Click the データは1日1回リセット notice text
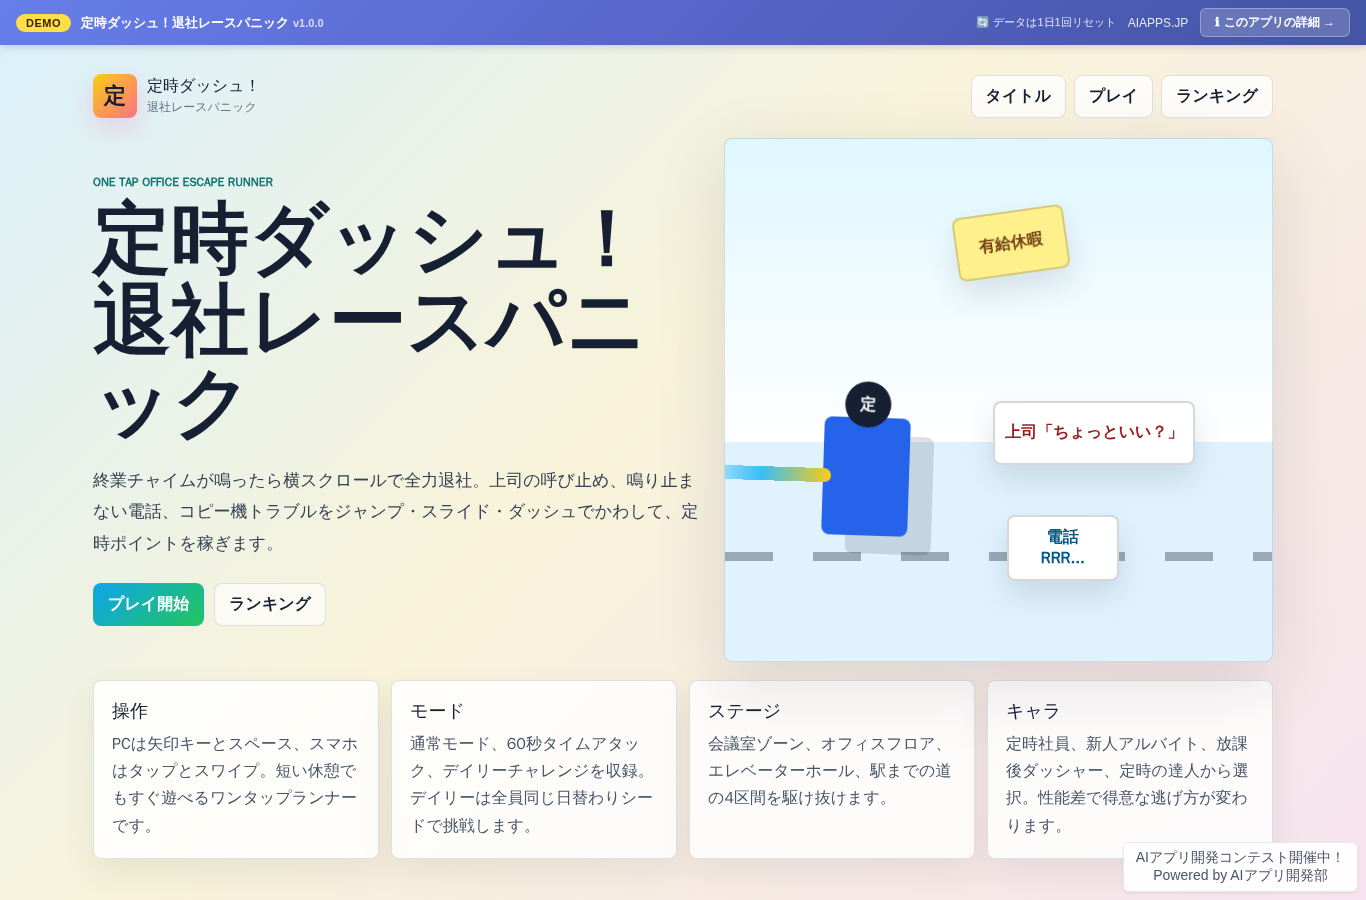 pyautogui.click(x=1053, y=23)
